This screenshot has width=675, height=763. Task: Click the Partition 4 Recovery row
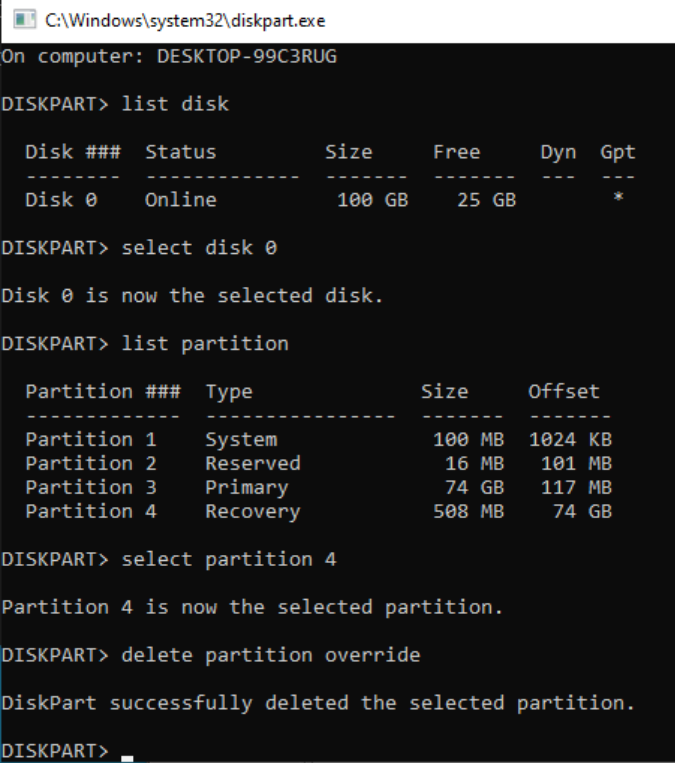pos(318,512)
